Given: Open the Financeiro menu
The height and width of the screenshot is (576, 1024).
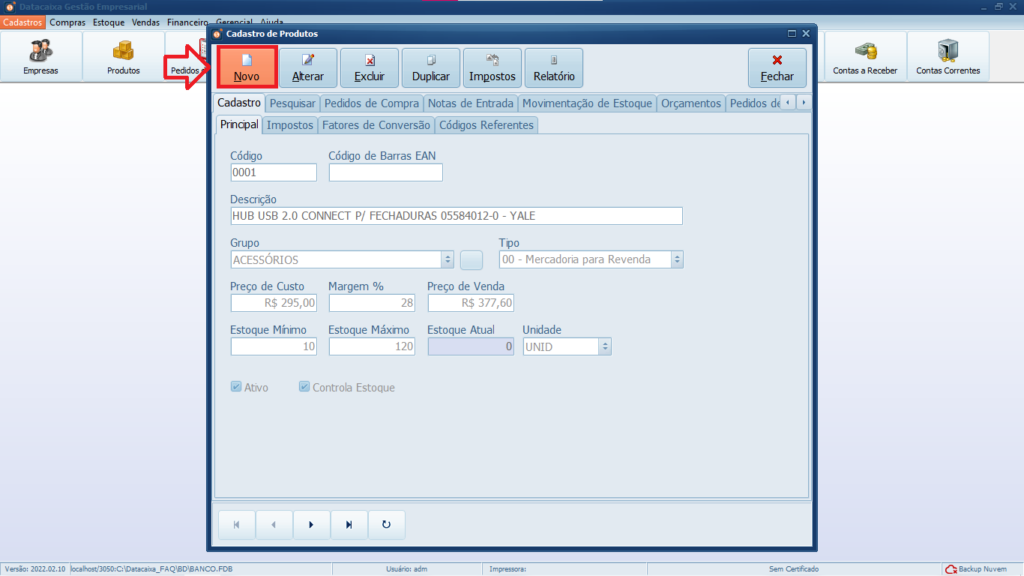Looking at the screenshot, I should (187, 22).
